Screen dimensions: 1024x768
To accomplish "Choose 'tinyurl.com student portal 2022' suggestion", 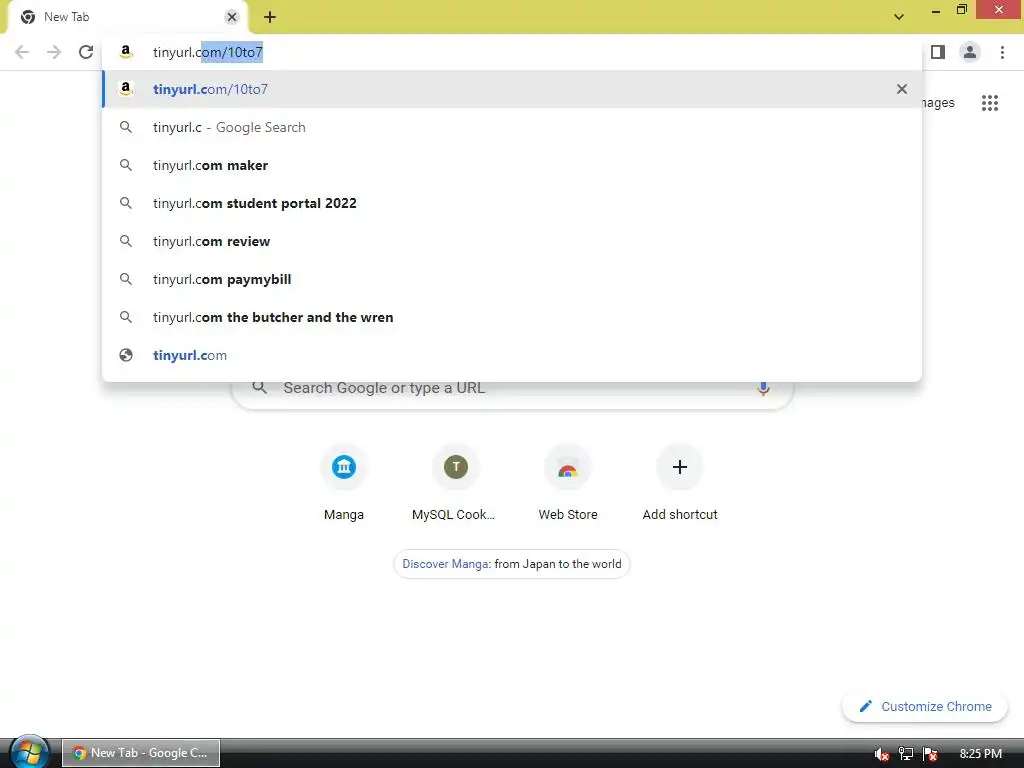I will (512, 203).
